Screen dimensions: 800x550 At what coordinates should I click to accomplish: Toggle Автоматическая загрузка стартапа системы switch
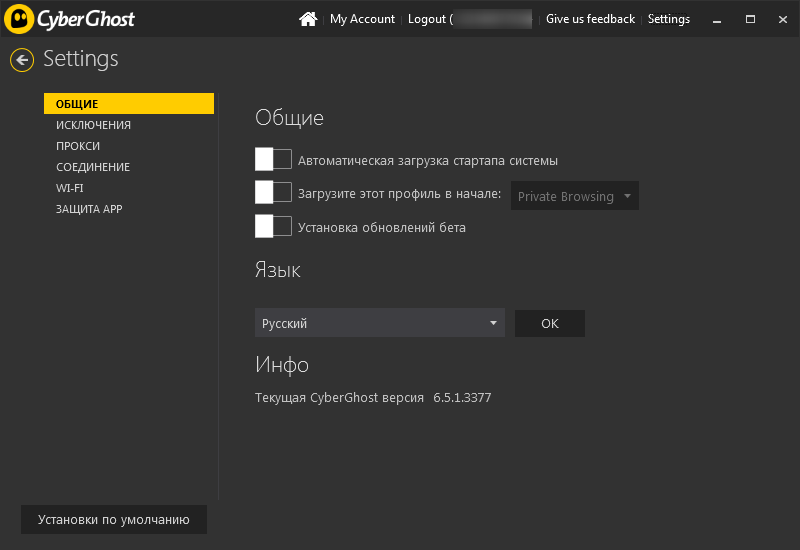click(x=273, y=159)
